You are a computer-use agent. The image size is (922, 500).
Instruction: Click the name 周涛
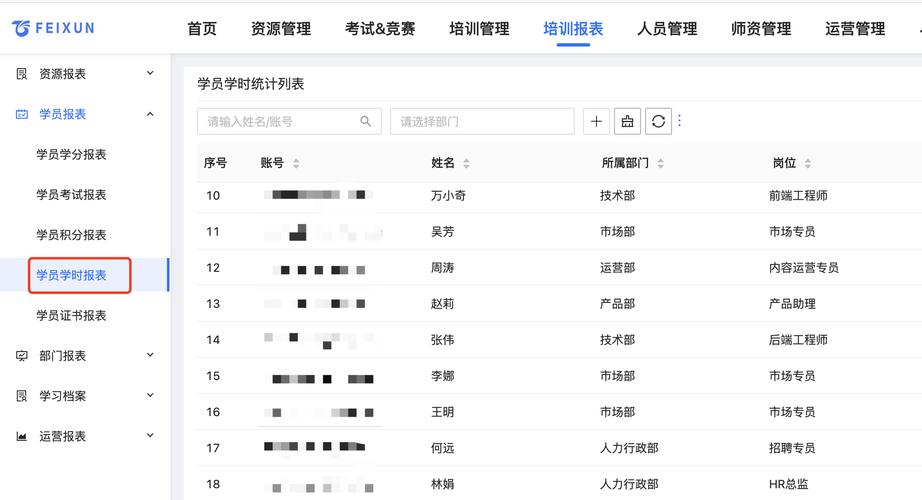click(442, 268)
